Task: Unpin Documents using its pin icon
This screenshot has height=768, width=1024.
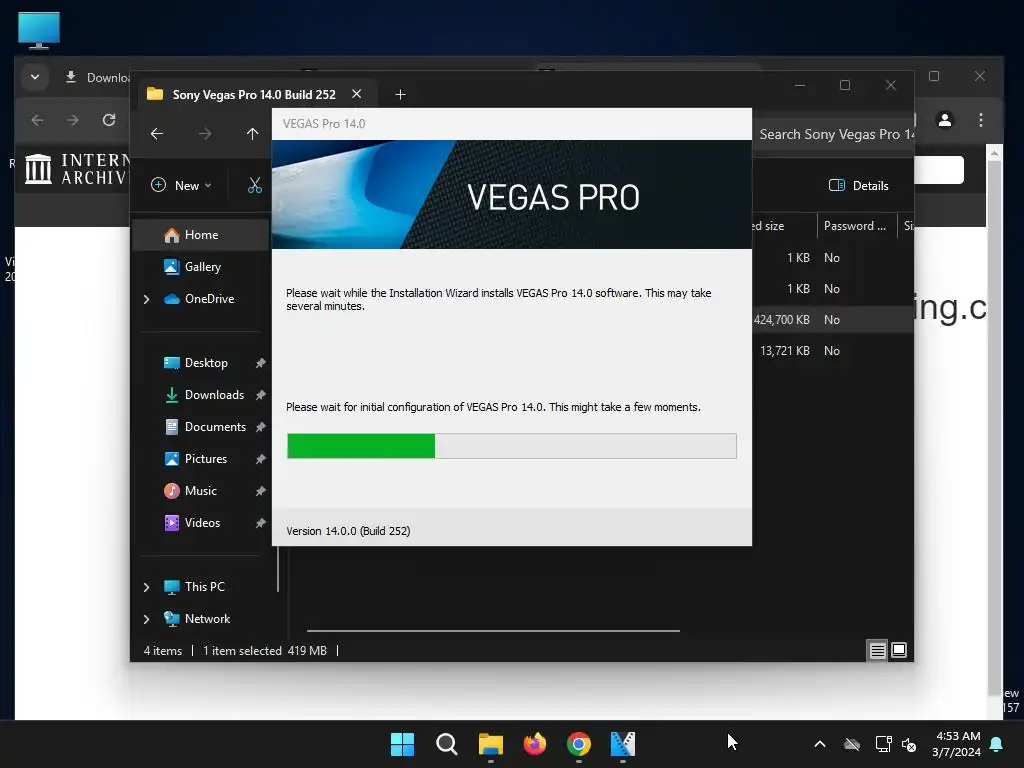Action: click(x=260, y=427)
